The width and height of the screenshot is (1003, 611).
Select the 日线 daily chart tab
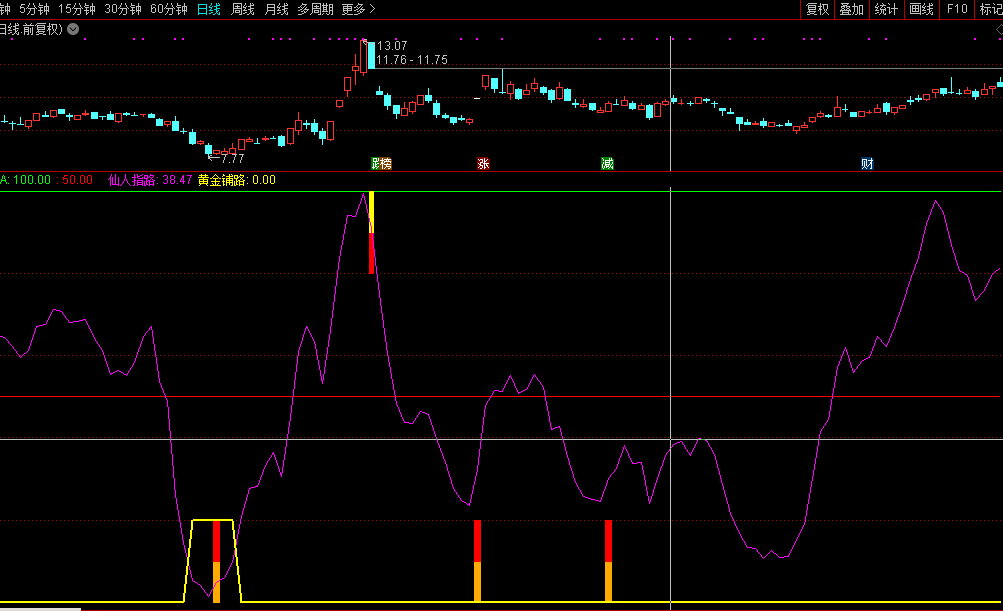pos(209,9)
